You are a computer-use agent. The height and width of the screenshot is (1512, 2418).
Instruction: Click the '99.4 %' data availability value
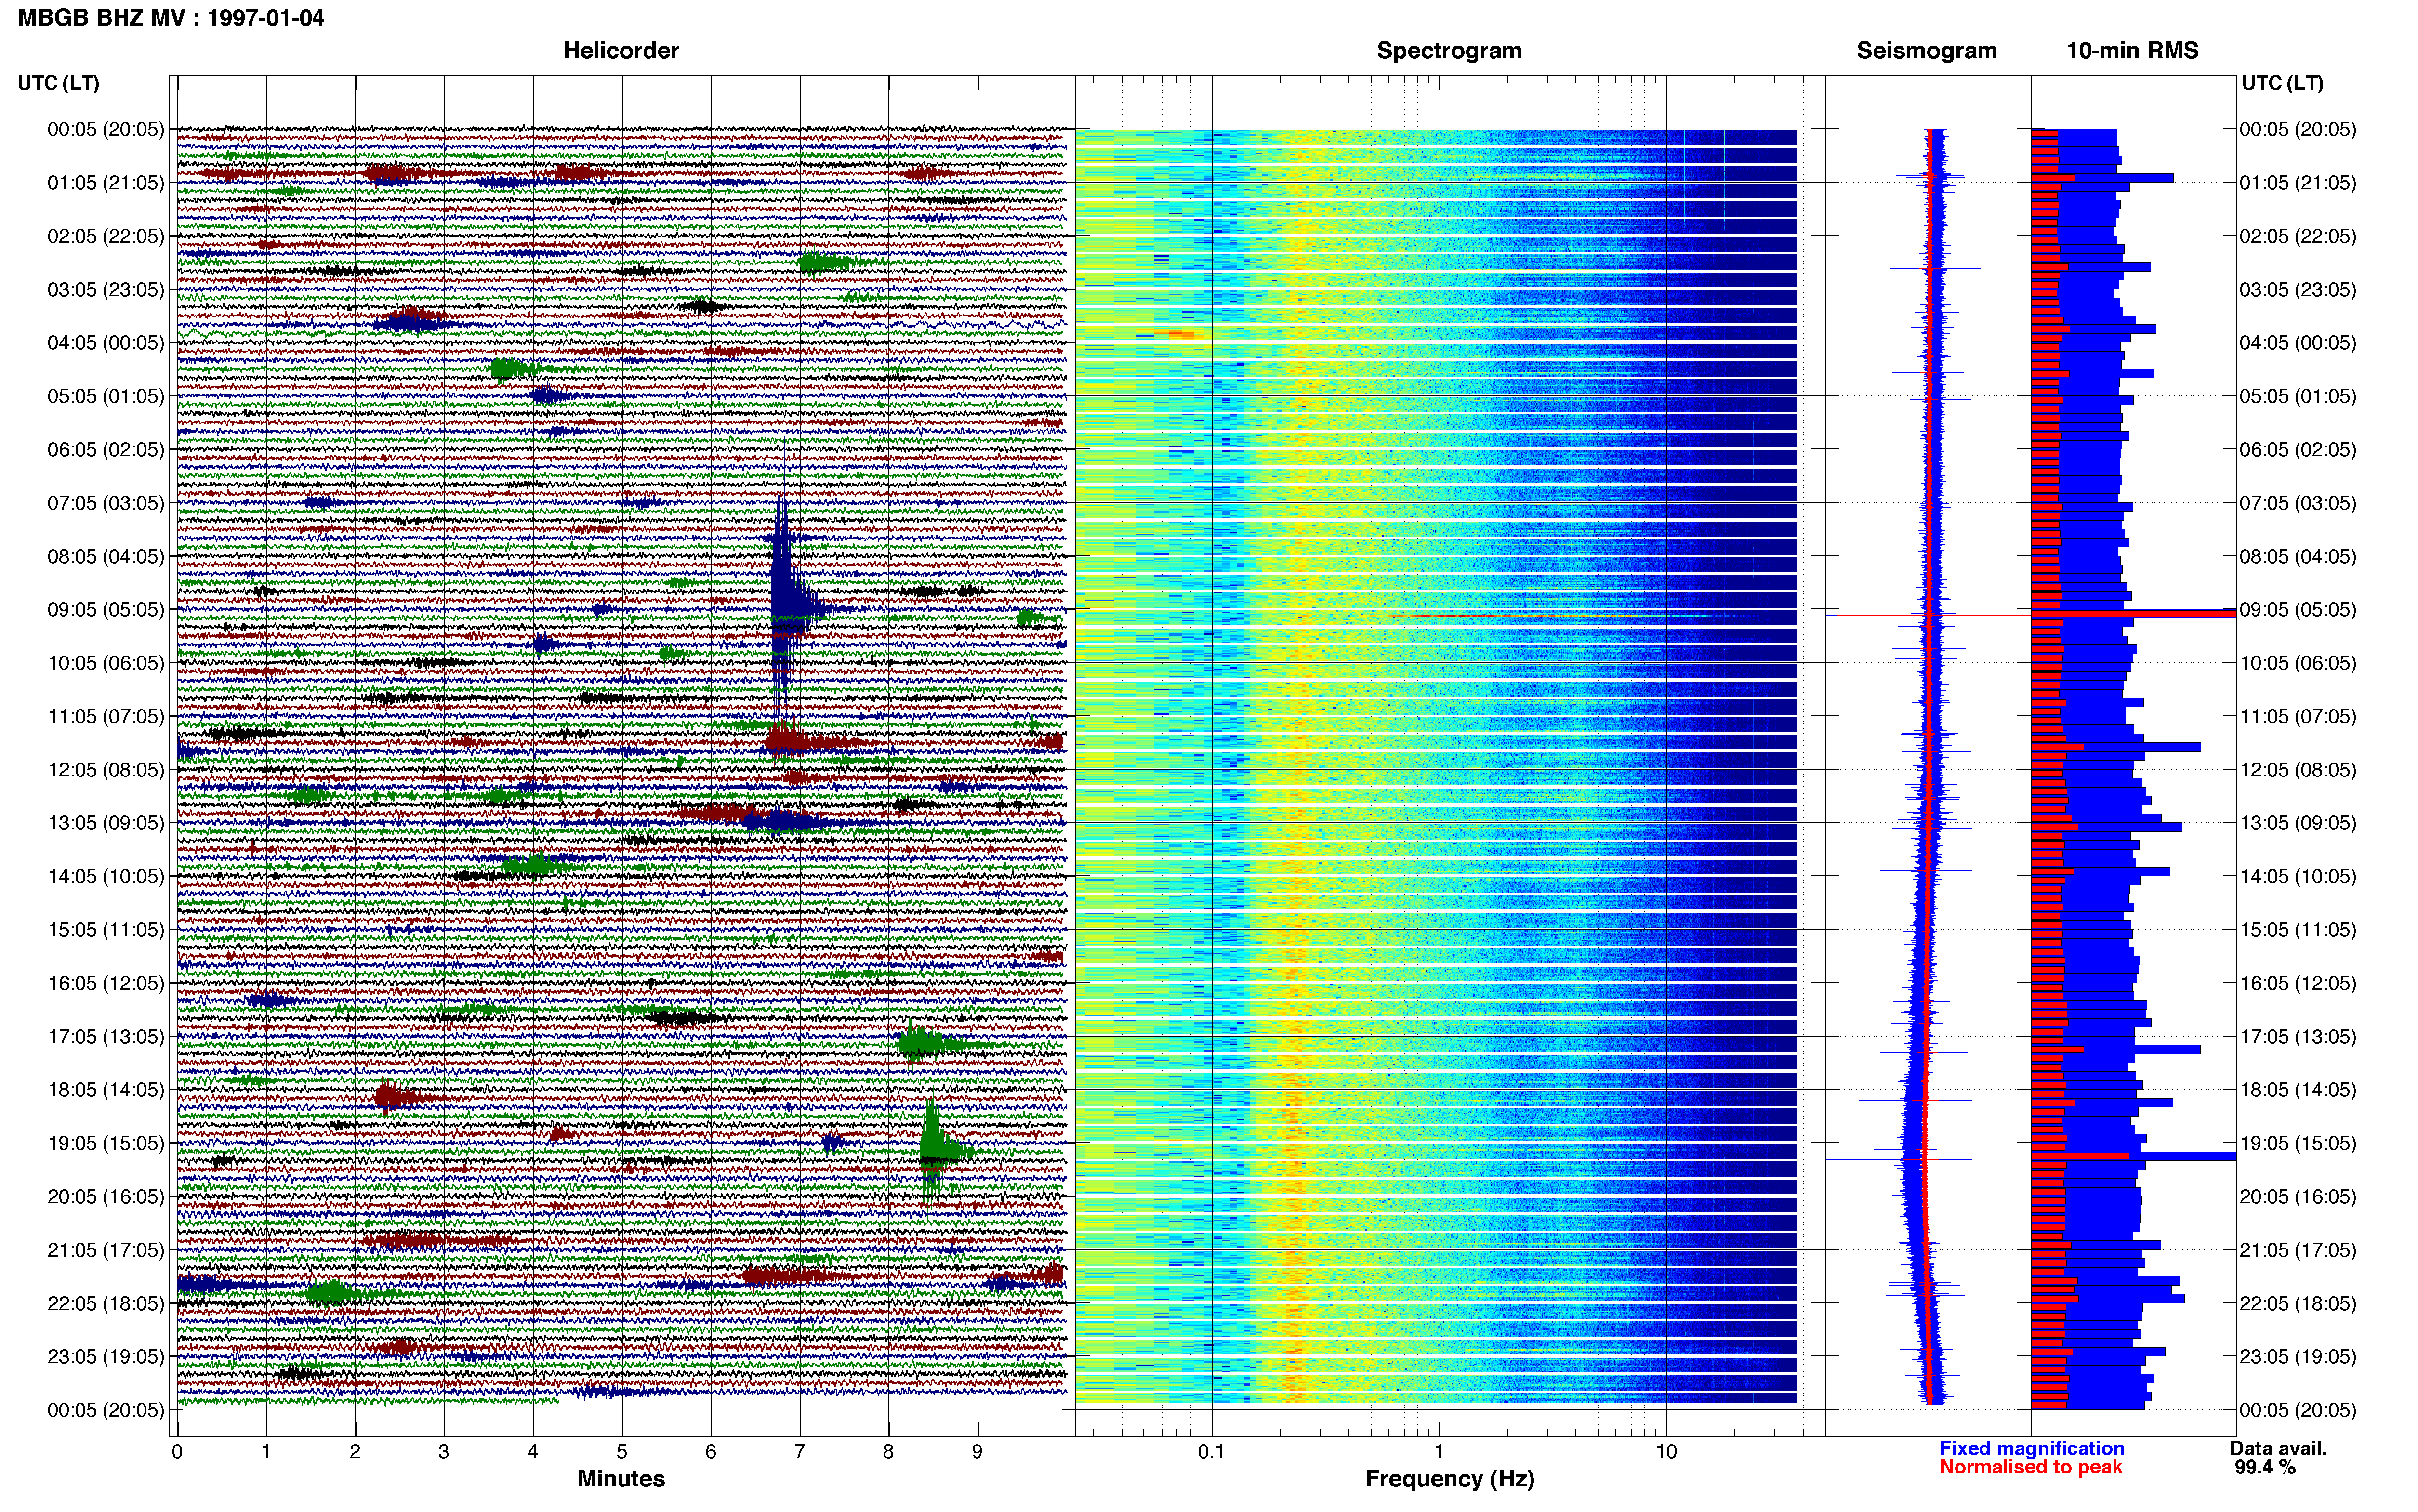pyautogui.click(x=2265, y=1467)
